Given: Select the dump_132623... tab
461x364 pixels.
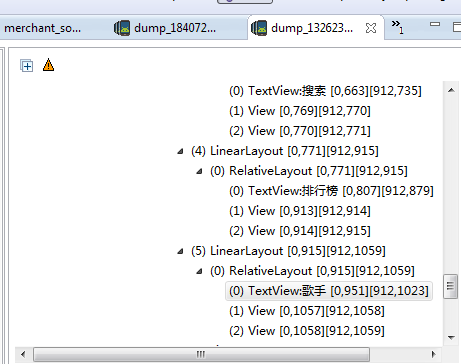Looking at the screenshot, I should click(312, 28).
